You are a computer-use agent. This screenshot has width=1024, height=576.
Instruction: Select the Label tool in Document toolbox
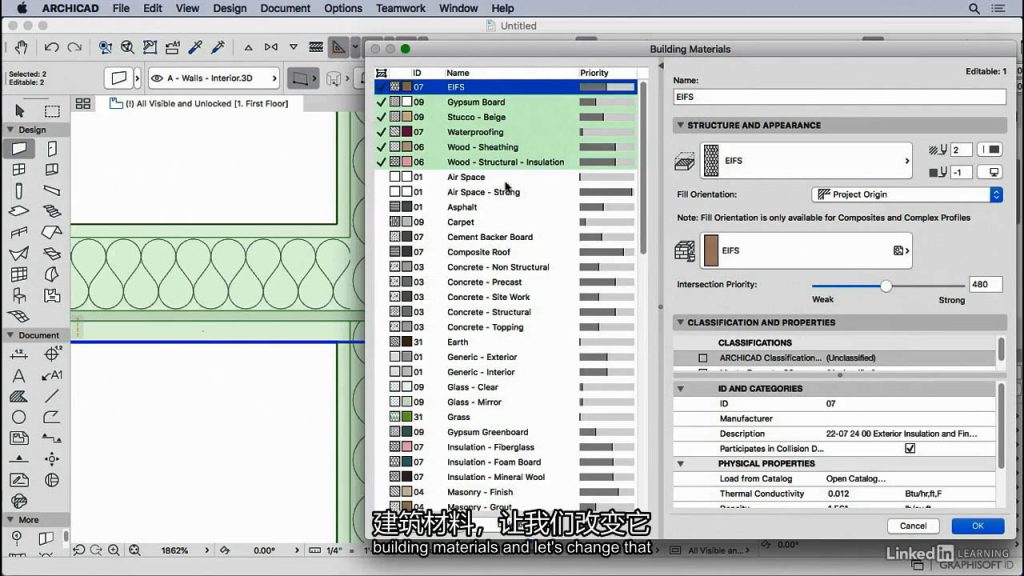pyautogui.click(x=52, y=376)
